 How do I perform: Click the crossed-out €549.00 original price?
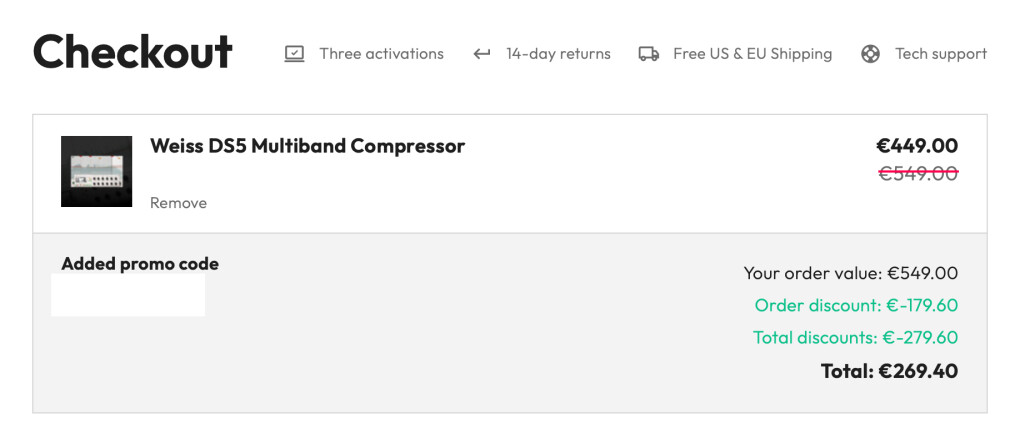click(917, 173)
